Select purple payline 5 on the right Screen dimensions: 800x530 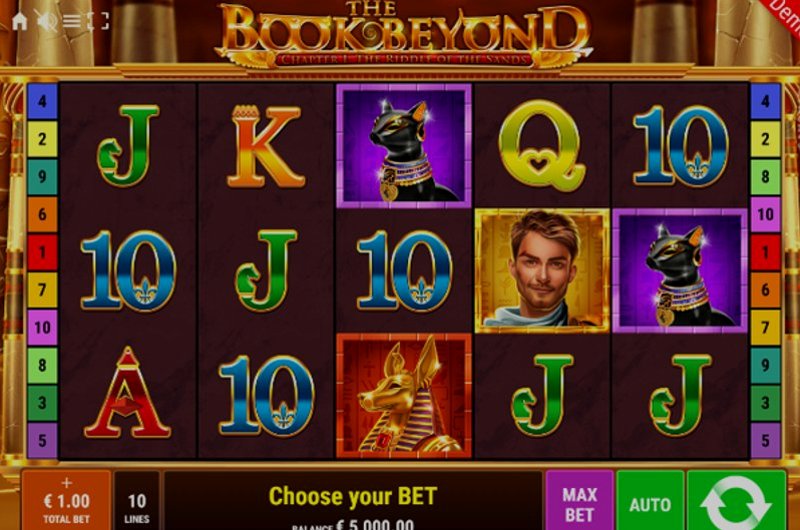[765, 440]
